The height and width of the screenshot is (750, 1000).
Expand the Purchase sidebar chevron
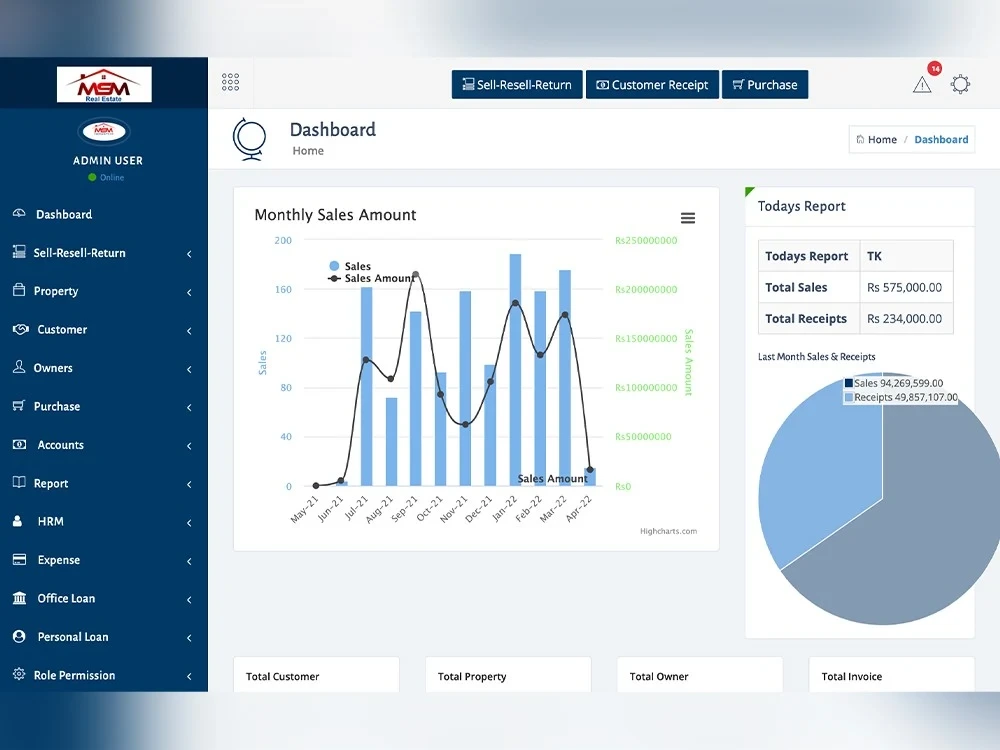click(x=189, y=408)
